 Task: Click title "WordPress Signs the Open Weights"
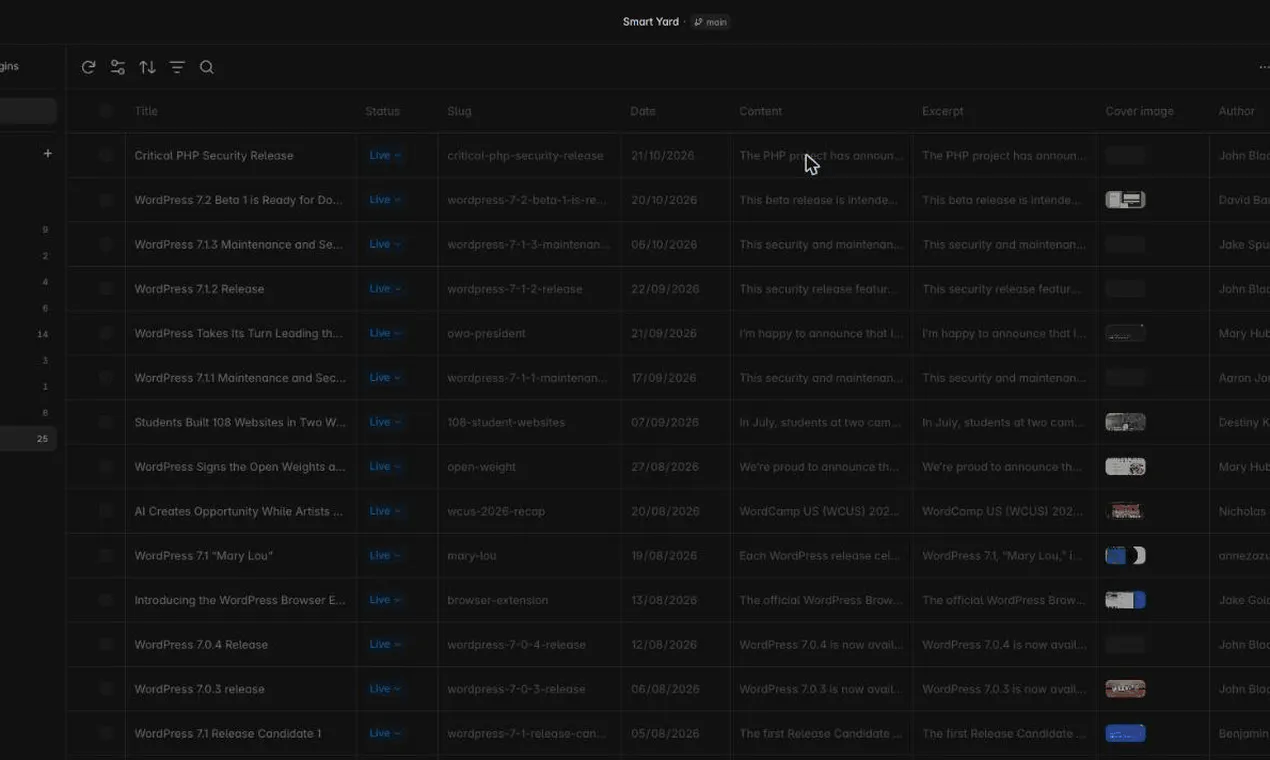tap(240, 467)
